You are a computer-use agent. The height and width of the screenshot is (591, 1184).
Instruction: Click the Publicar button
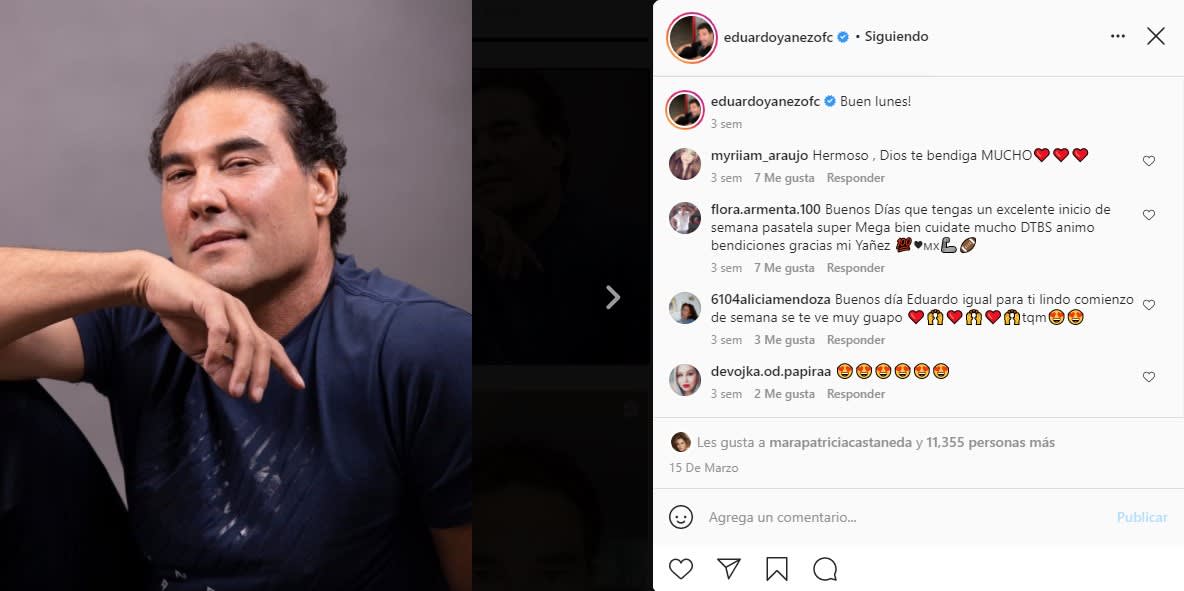[x=1142, y=517]
